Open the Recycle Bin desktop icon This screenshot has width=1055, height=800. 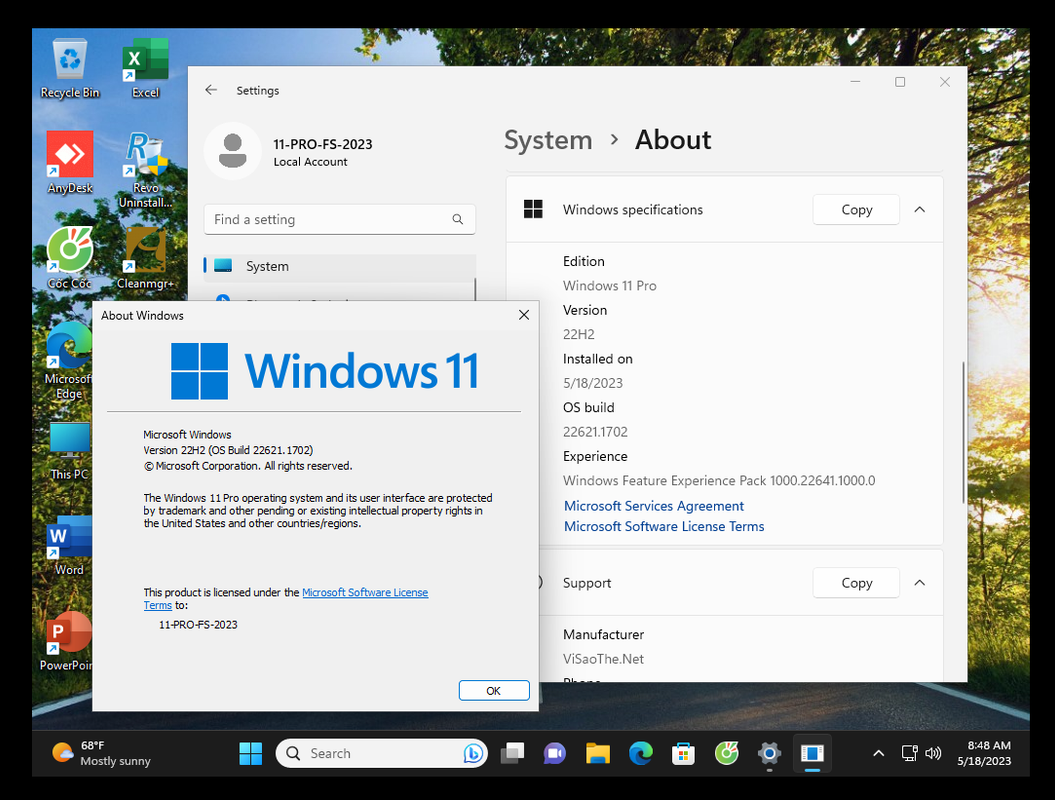pos(70,69)
